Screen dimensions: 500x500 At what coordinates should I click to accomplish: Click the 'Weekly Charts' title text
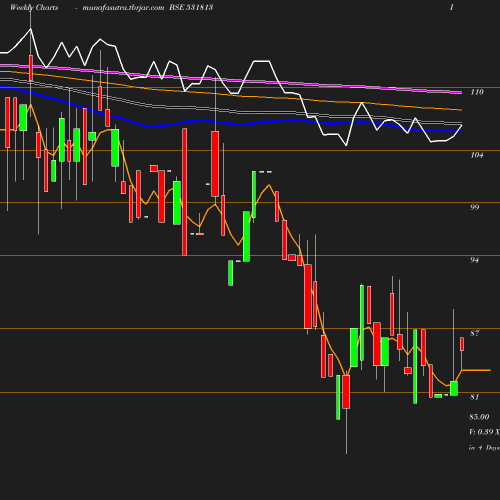click(34, 7)
